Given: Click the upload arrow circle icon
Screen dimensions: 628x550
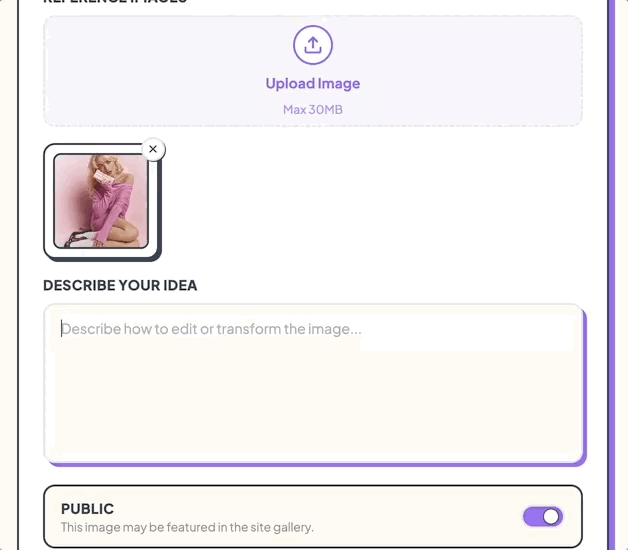Looking at the screenshot, I should [x=312, y=45].
